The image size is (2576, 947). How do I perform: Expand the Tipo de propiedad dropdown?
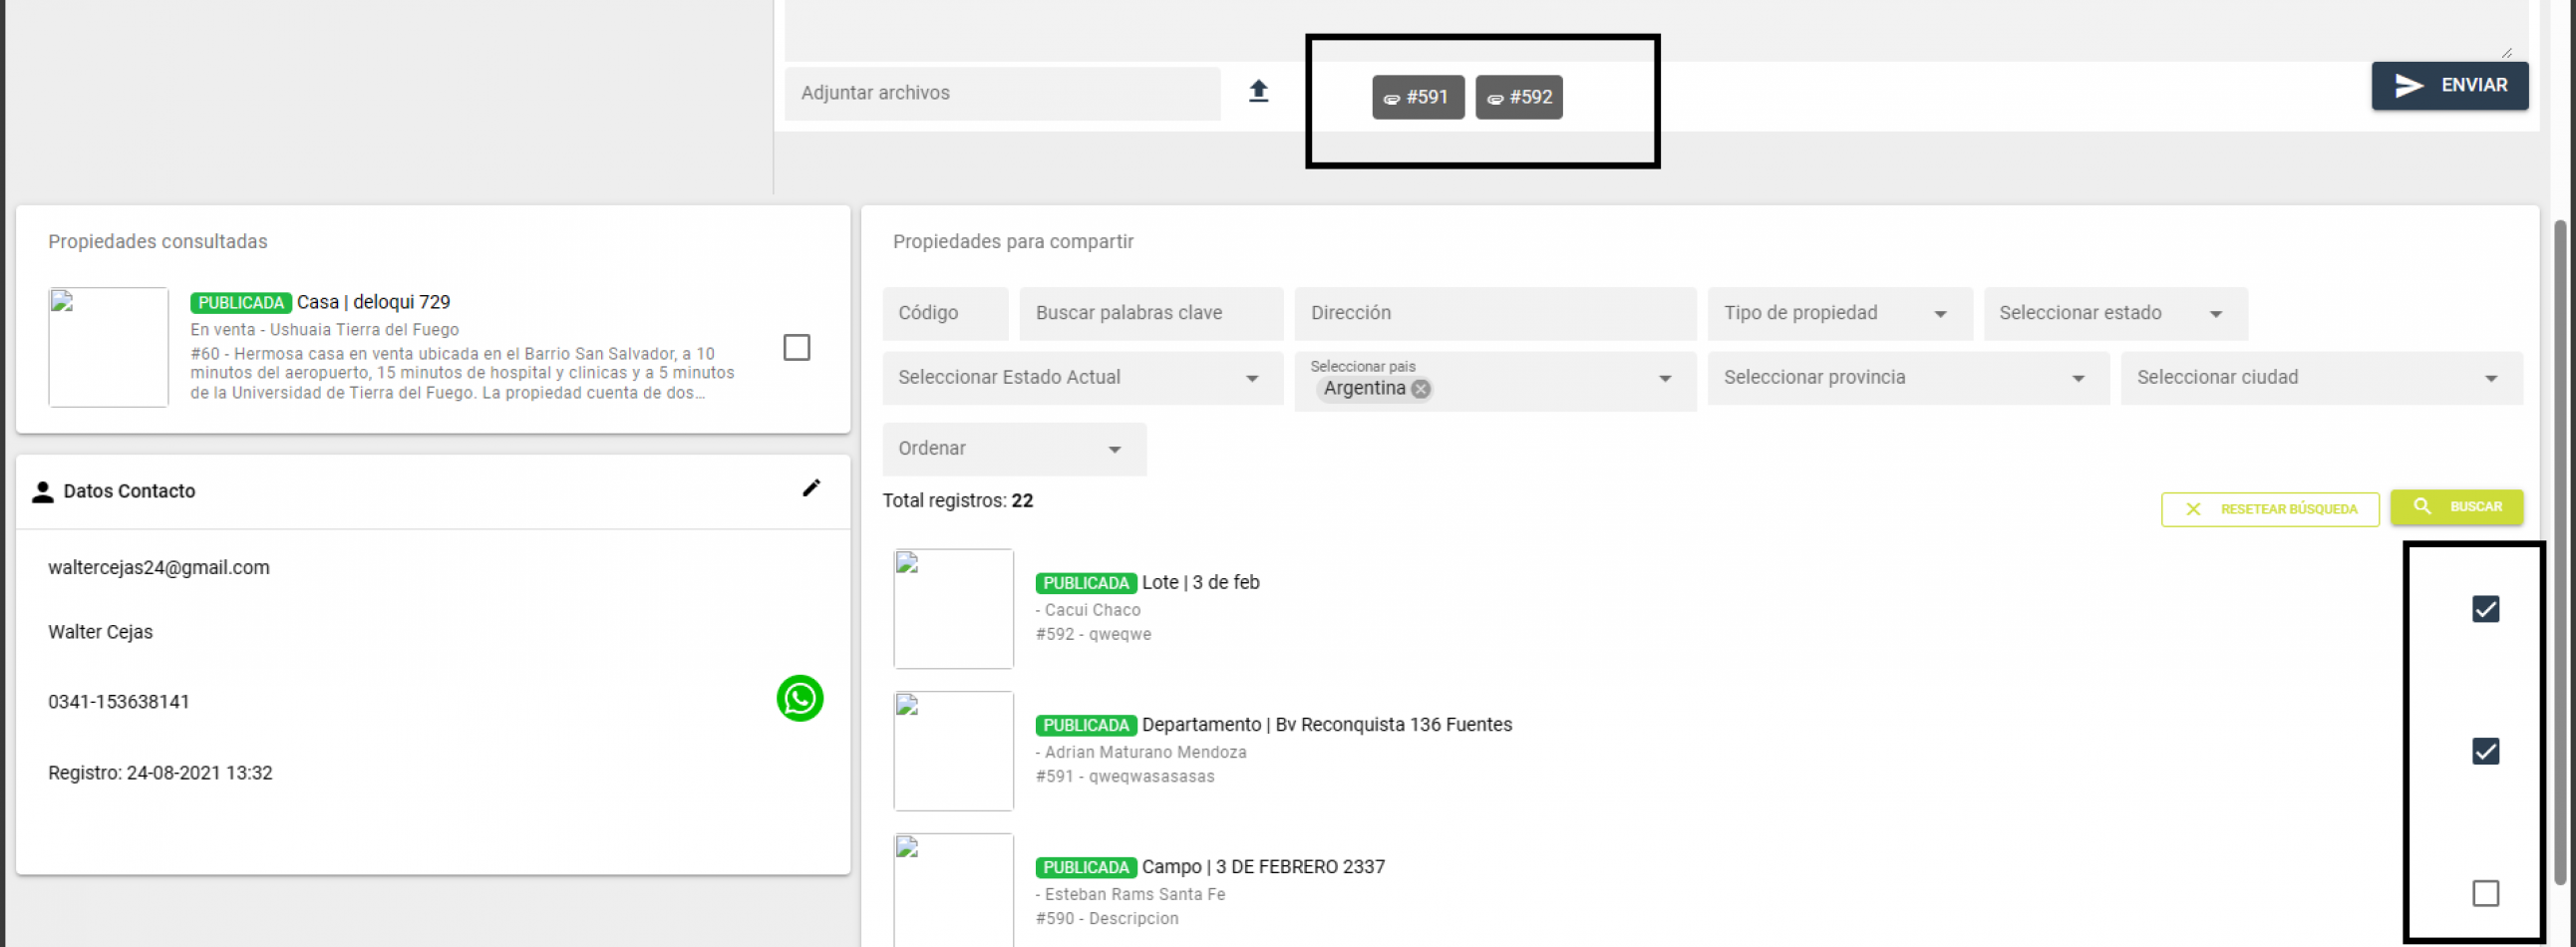pyautogui.click(x=1838, y=314)
